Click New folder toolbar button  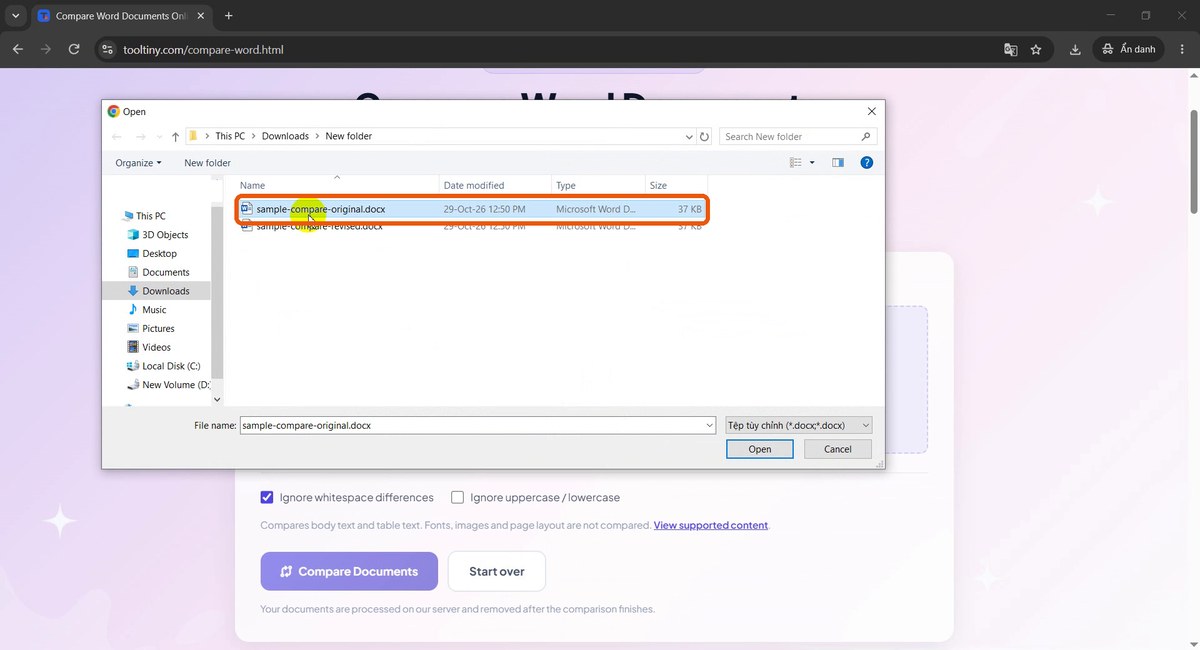pos(207,163)
